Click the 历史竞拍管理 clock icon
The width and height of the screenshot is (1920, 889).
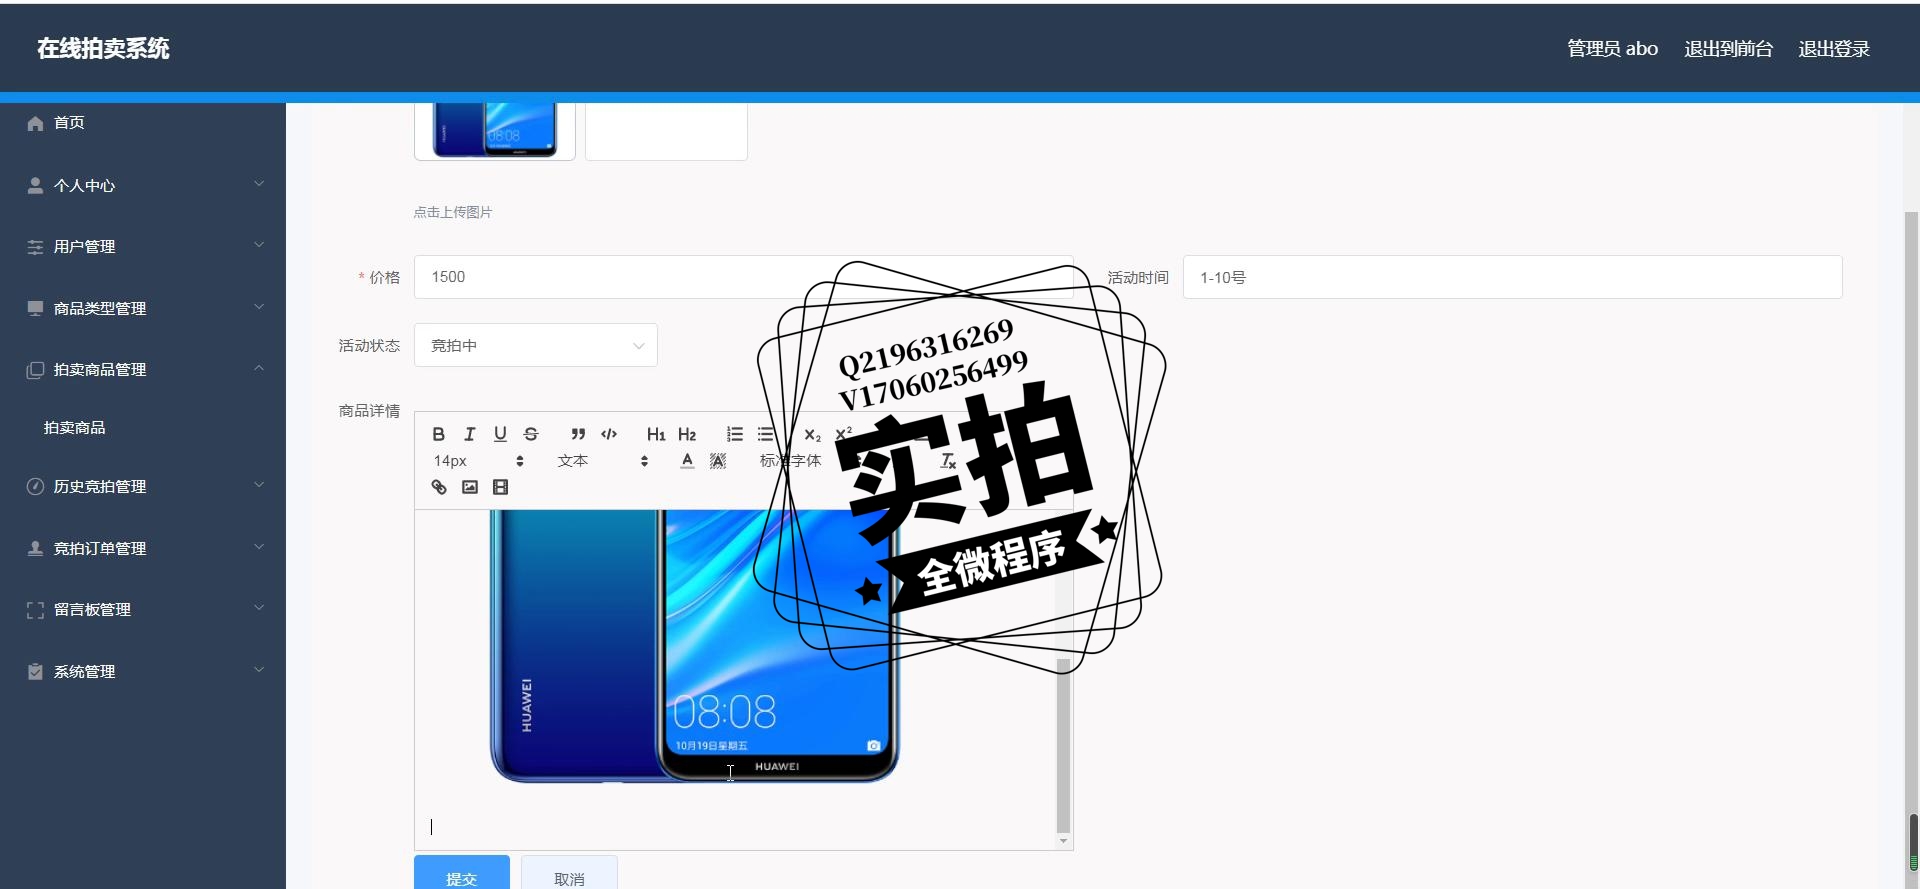point(35,486)
